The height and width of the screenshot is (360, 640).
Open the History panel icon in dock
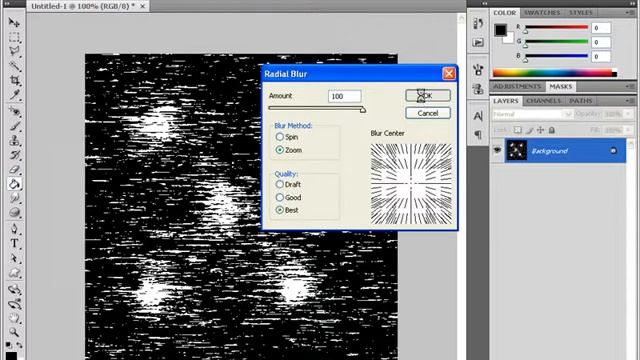click(x=478, y=23)
